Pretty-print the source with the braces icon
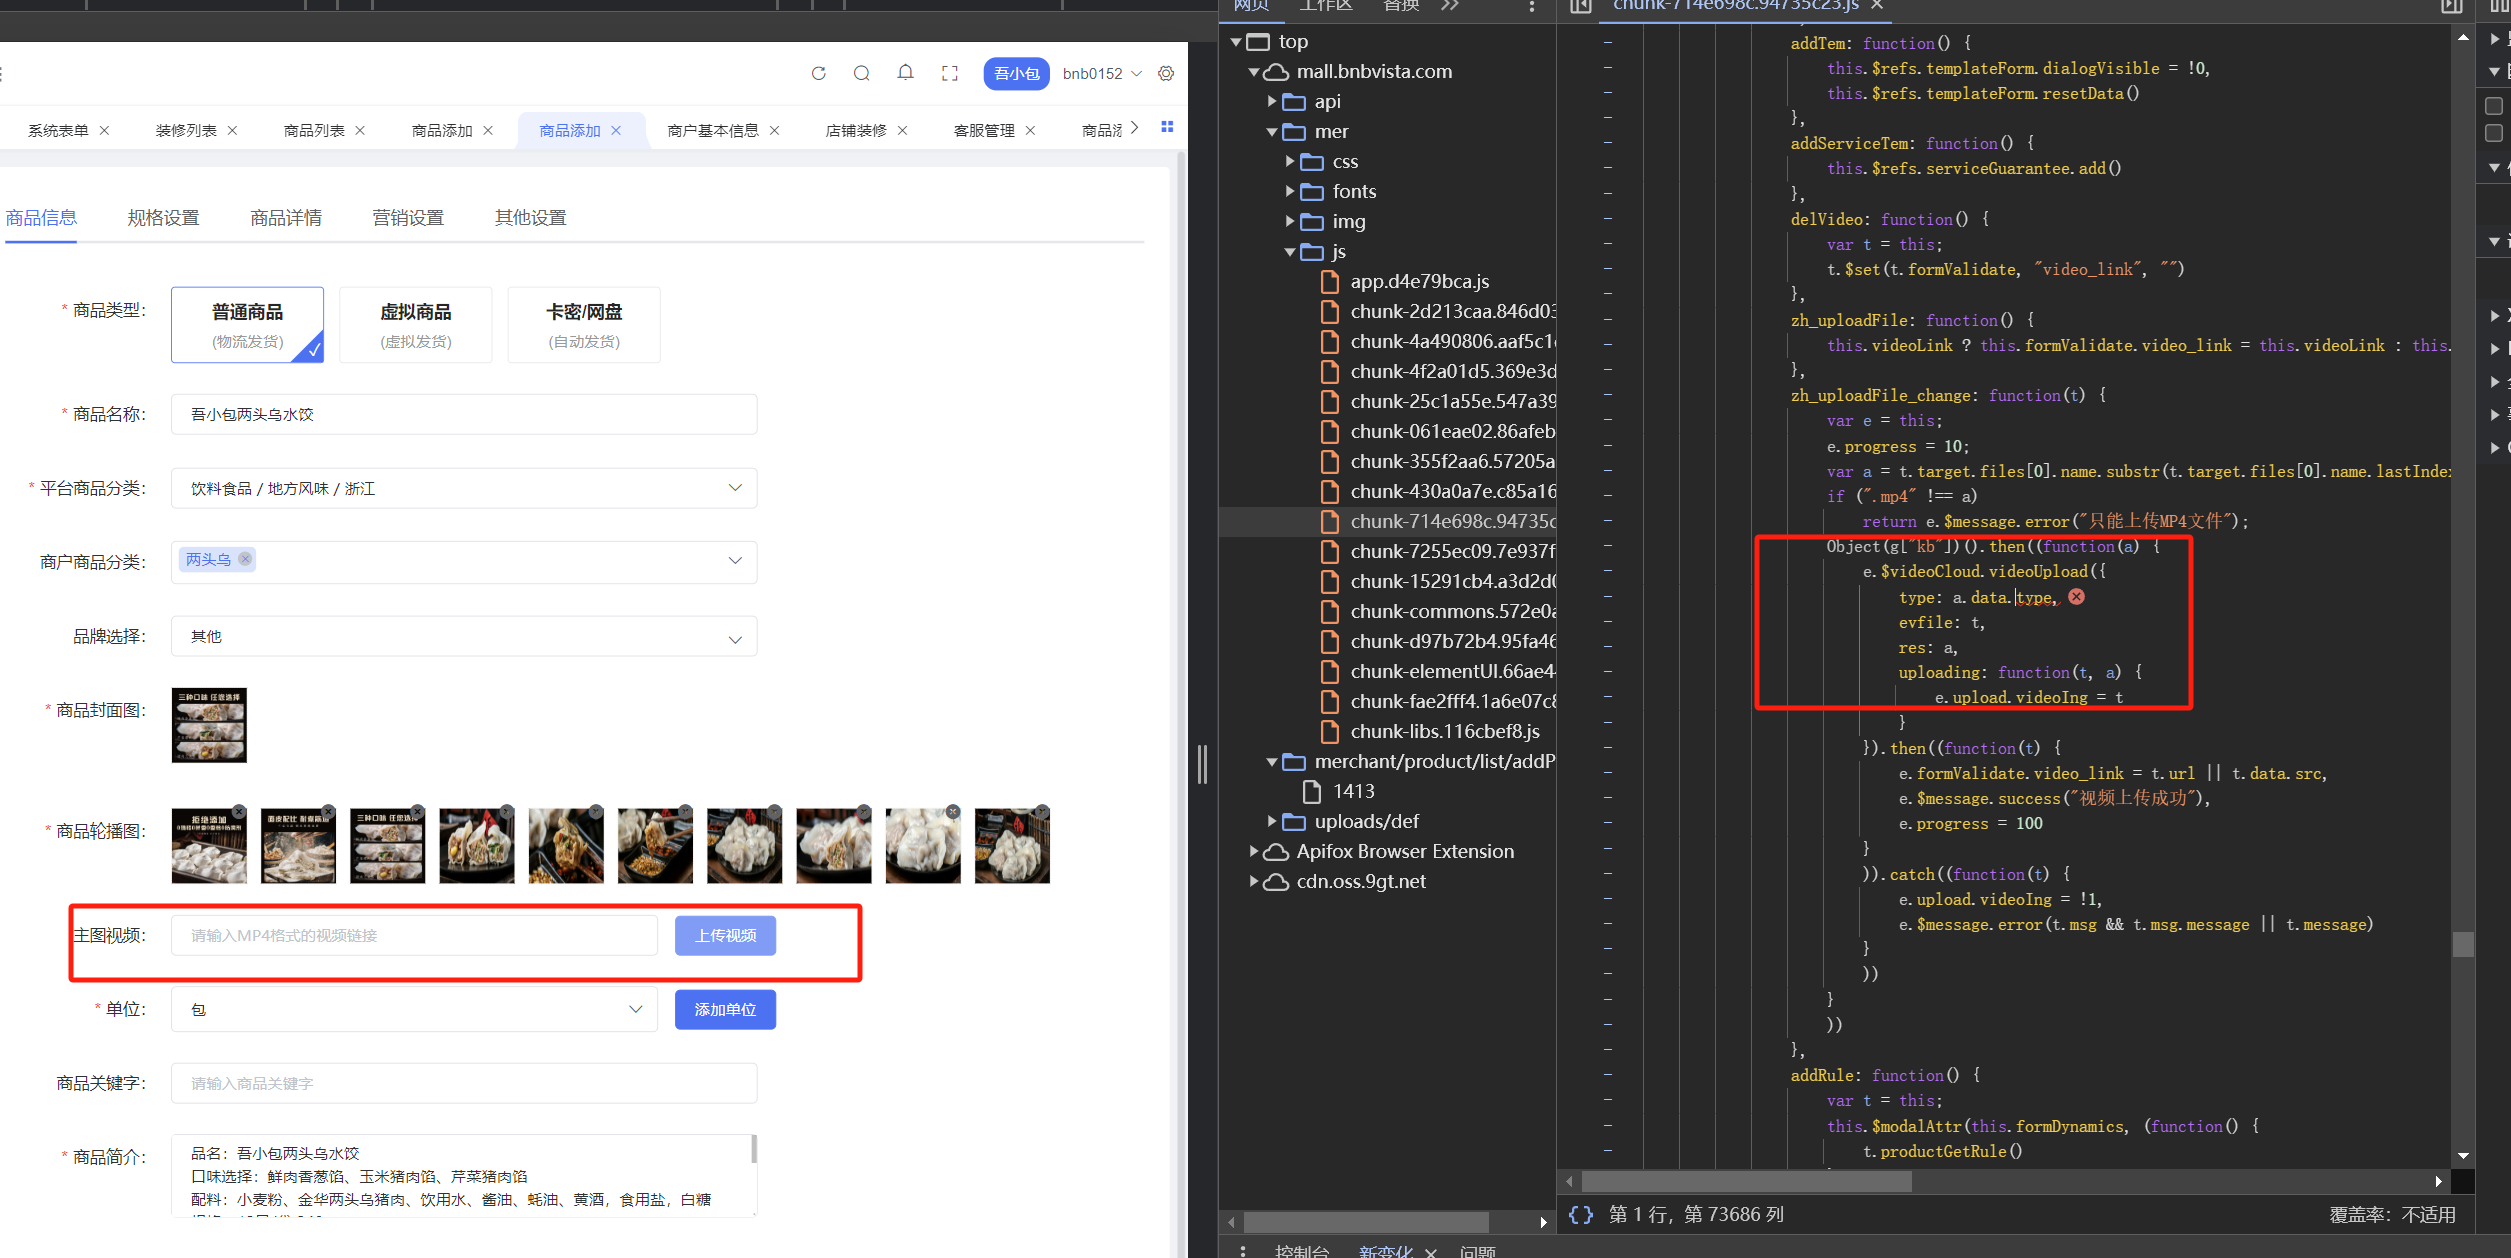This screenshot has width=2511, height=1258. tap(1581, 1214)
